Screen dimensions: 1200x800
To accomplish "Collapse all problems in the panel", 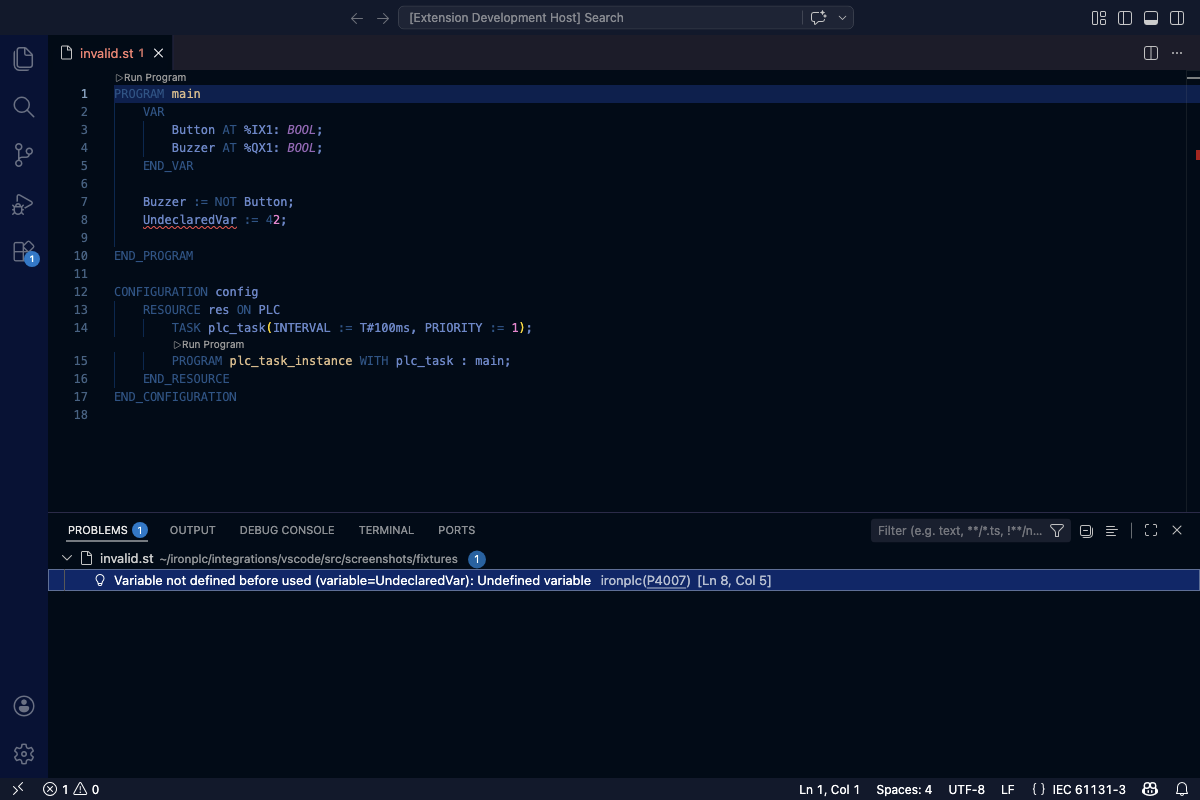I will point(1086,530).
